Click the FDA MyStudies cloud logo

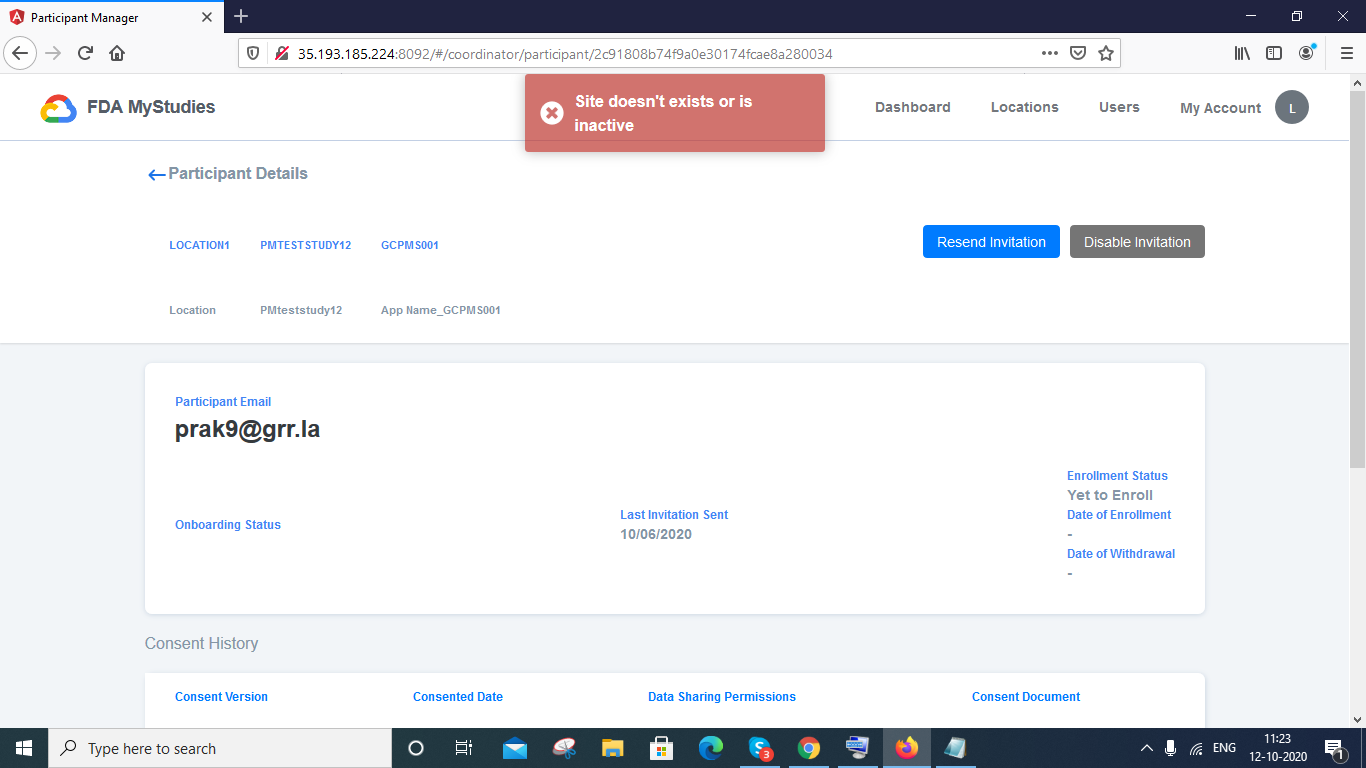(57, 107)
